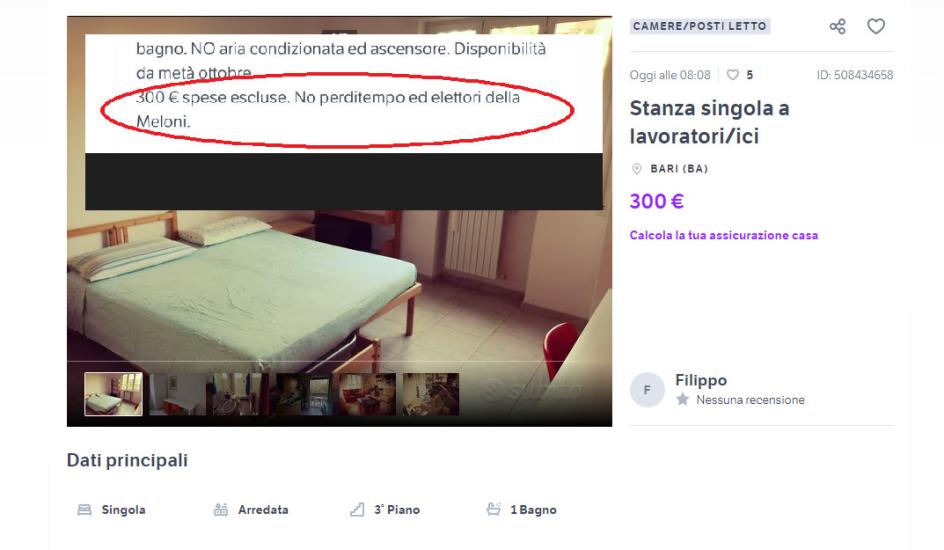
Task: Click the location pin beside Bari (BA)
Action: coord(636,169)
